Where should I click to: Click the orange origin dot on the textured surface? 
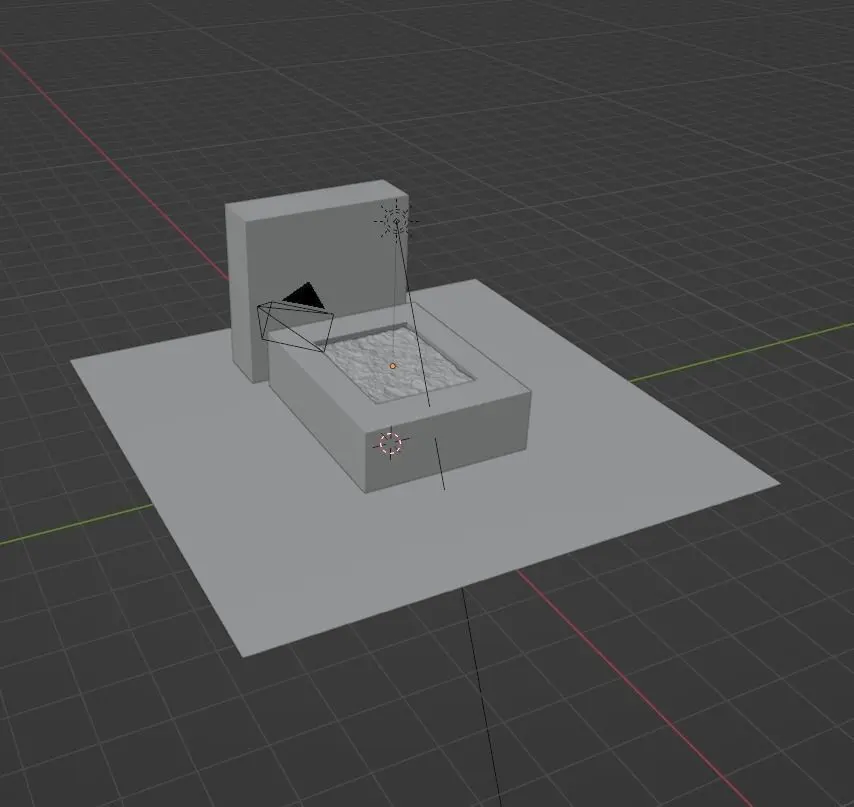393,366
